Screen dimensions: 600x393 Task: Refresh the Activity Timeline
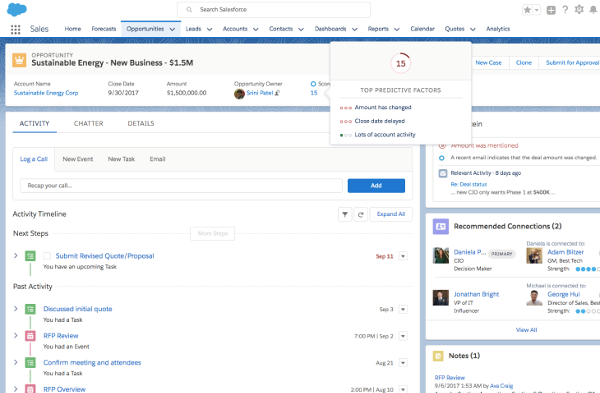click(x=360, y=215)
